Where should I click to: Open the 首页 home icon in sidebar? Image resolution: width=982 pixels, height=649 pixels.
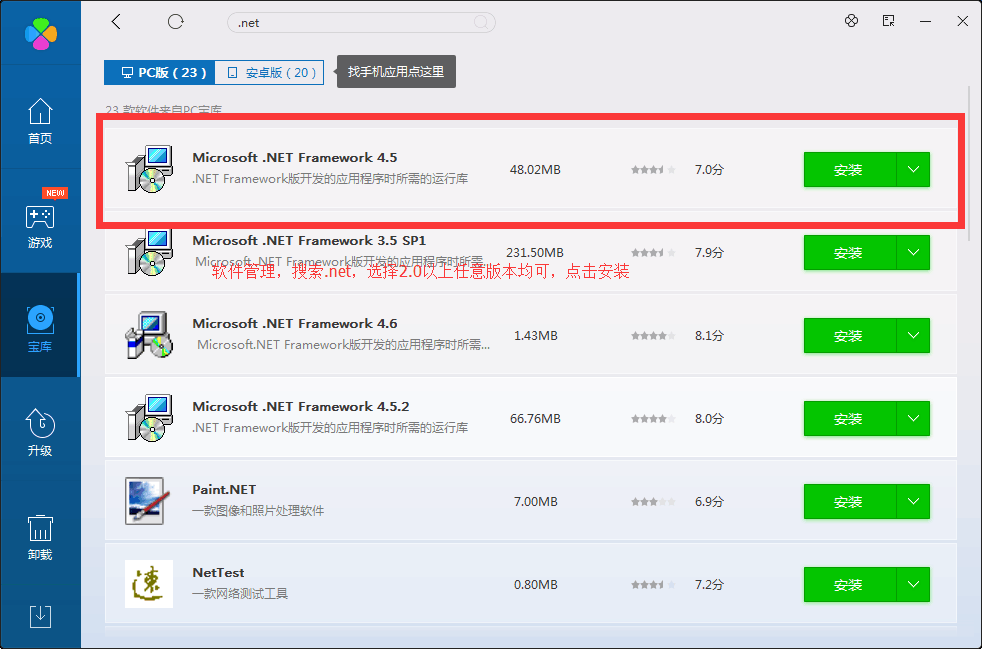40,120
